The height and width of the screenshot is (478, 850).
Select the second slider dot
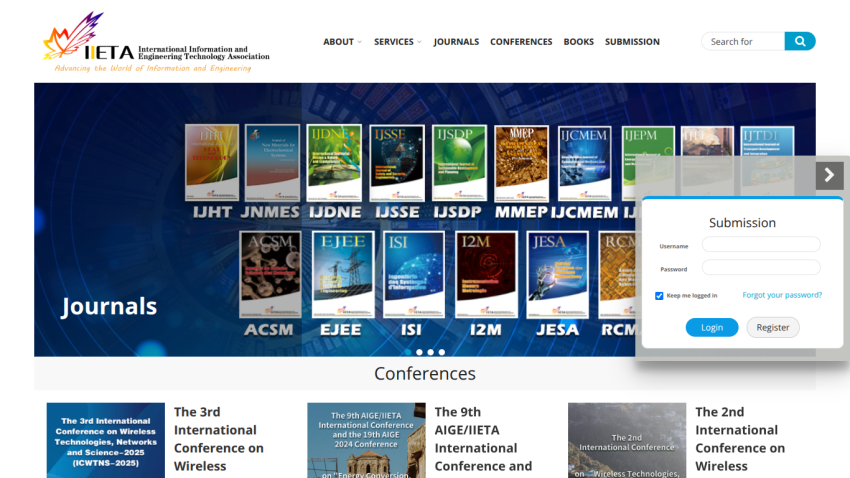419,352
